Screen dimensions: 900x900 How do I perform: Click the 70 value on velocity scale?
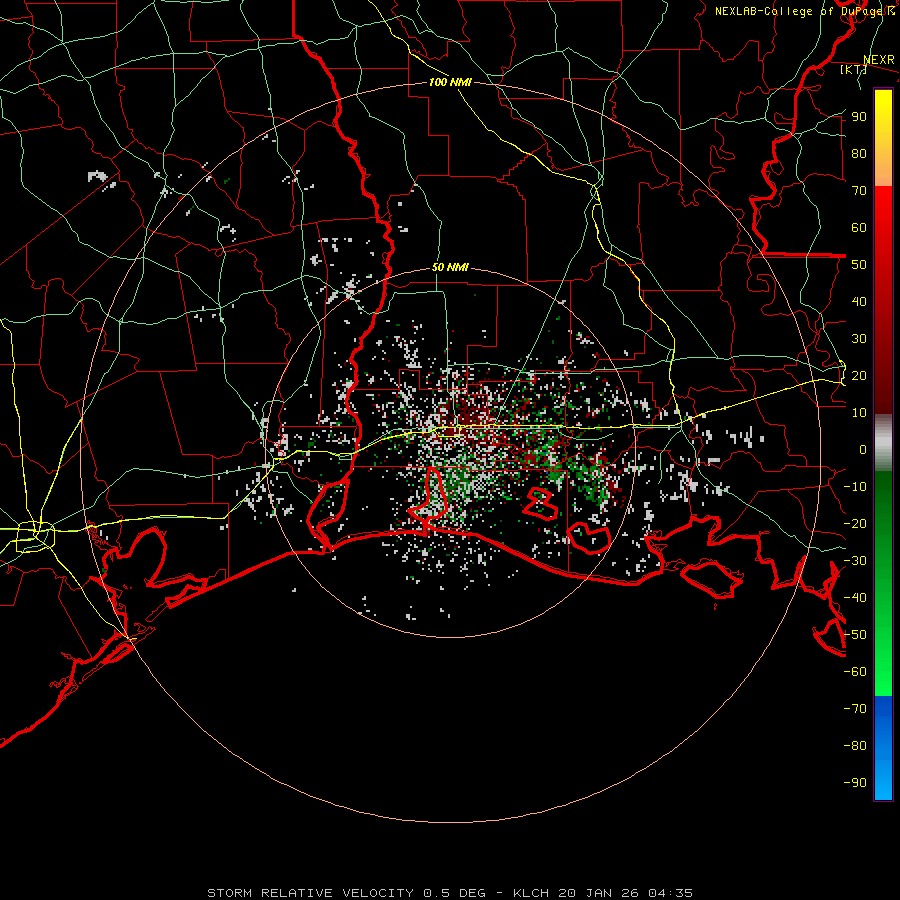pos(859,191)
